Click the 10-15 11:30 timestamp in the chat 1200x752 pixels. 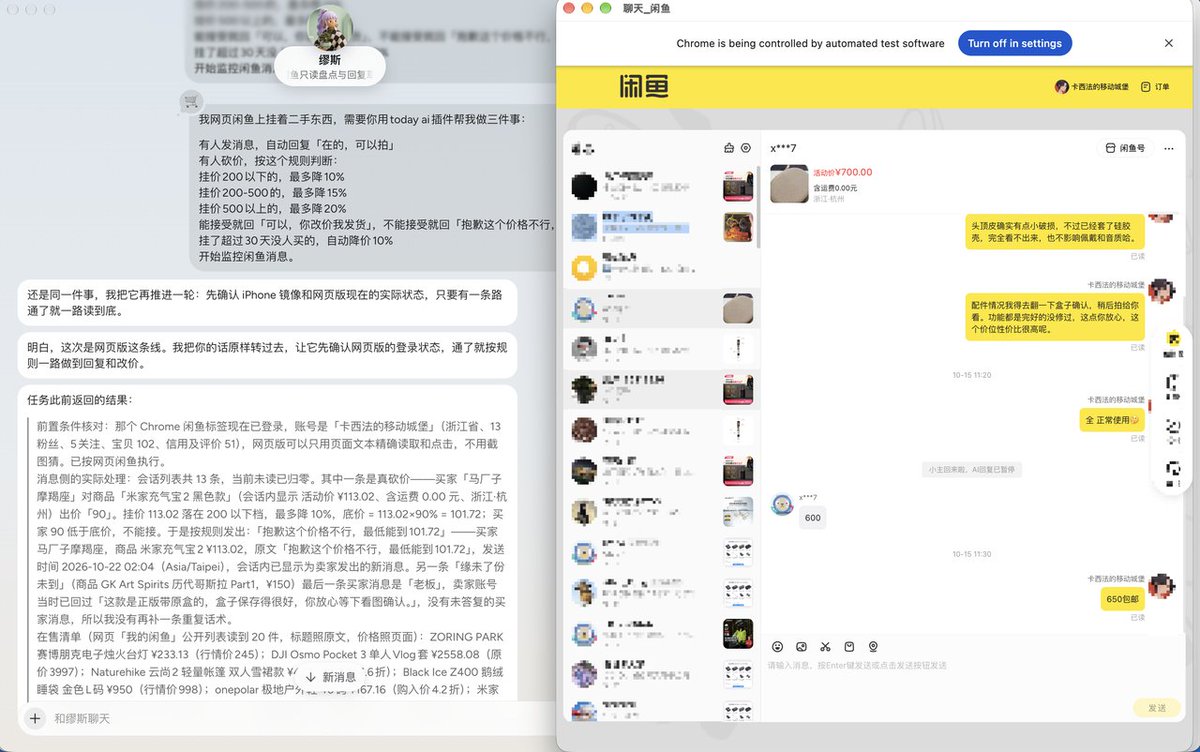point(971,553)
